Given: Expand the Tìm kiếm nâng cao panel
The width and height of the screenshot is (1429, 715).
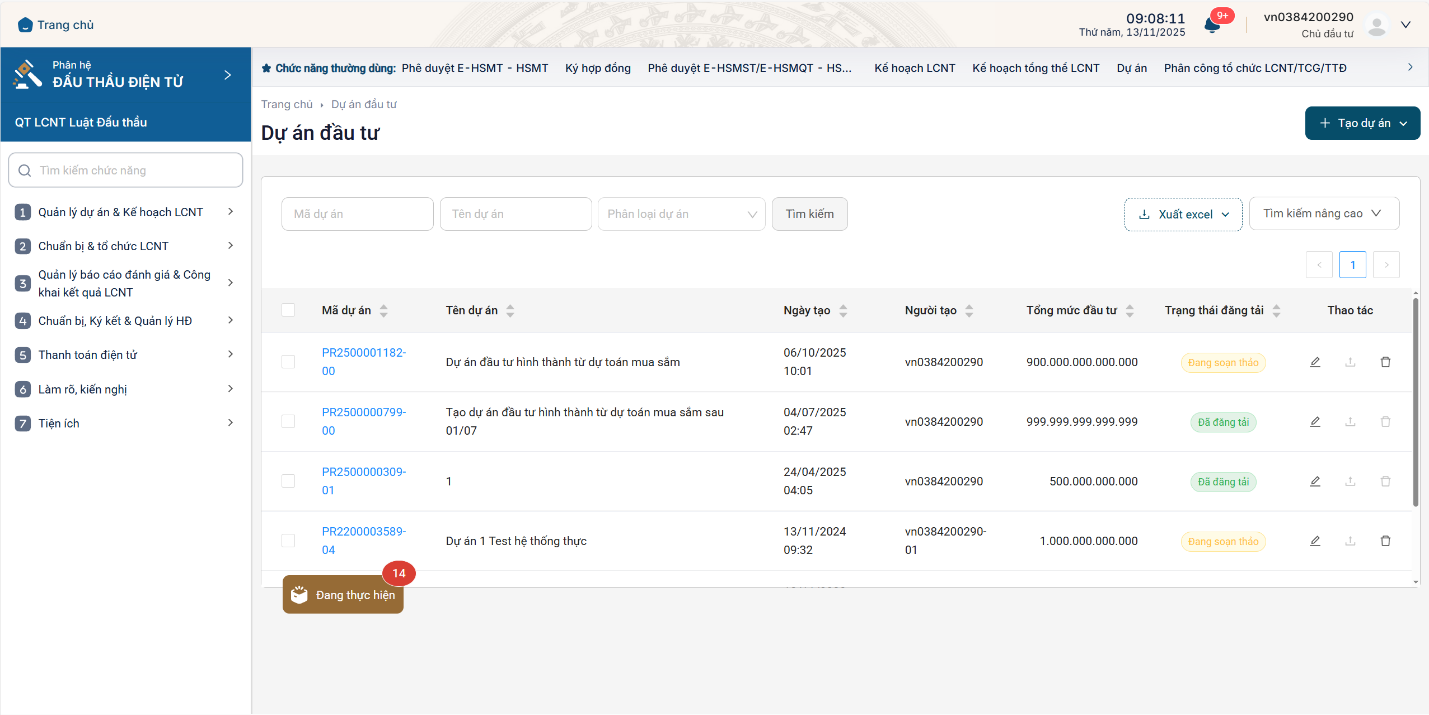Looking at the screenshot, I should tap(1323, 214).
